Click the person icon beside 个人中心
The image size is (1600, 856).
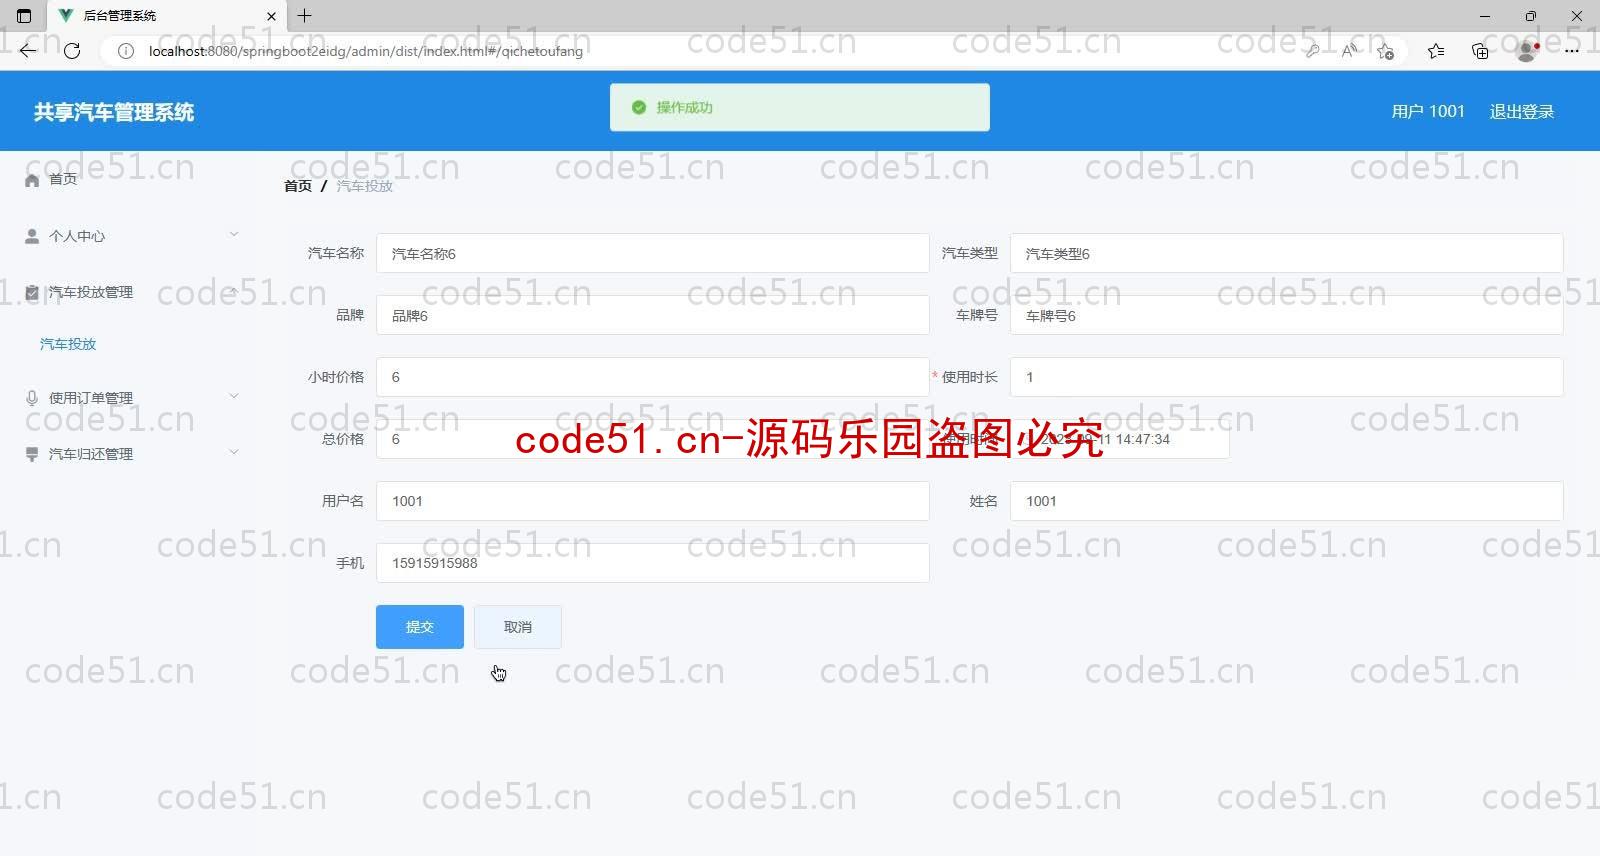point(32,236)
